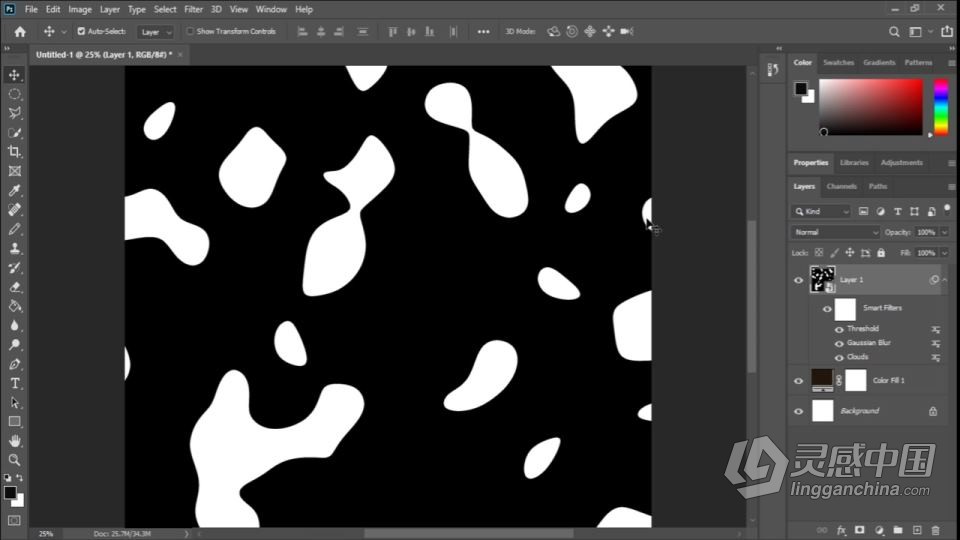Open the Color panel options menu
Screen dimensions: 960x540
(951, 63)
